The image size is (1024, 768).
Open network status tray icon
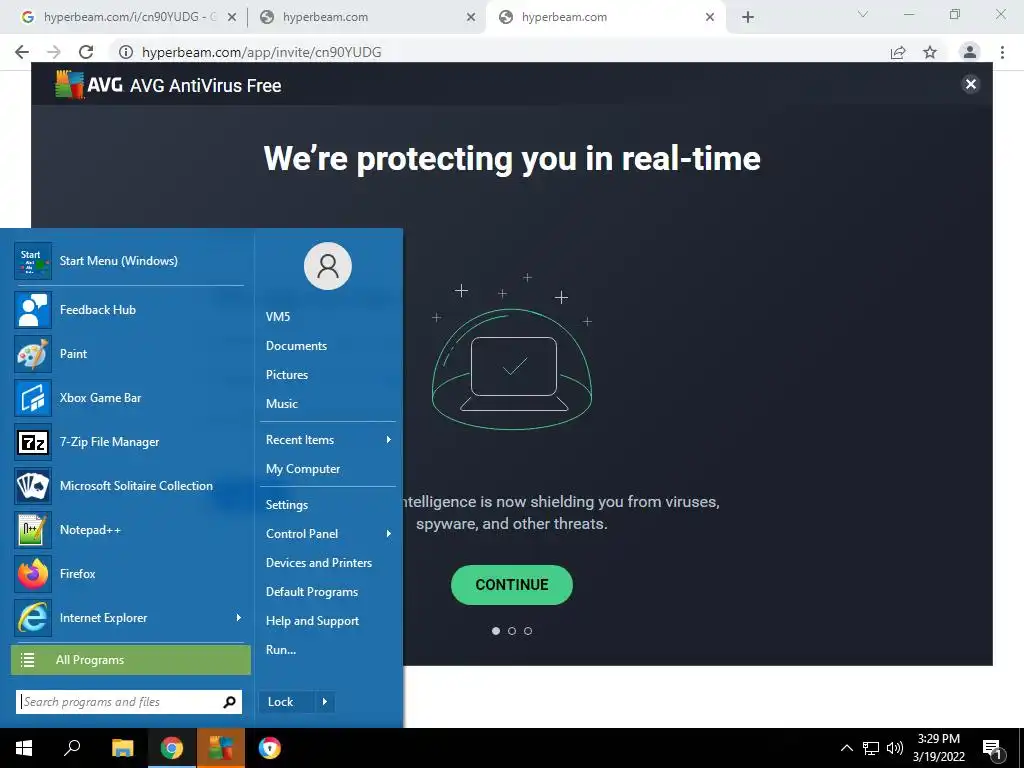871,748
